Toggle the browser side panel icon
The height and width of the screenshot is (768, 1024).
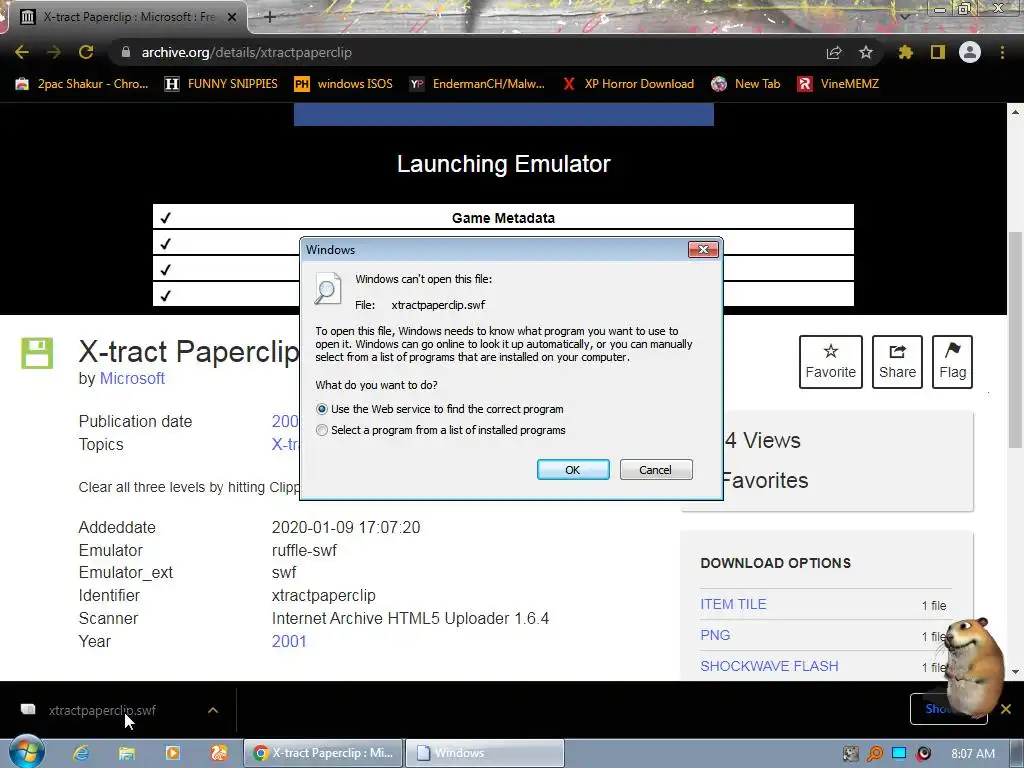pyautogui.click(x=938, y=52)
